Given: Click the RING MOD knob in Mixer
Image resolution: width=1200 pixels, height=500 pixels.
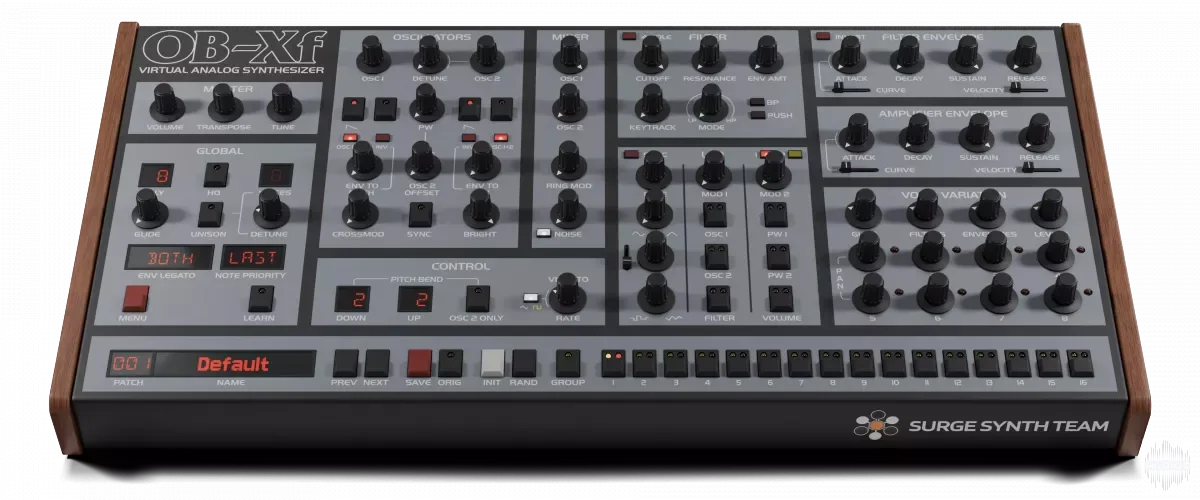Looking at the screenshot, I should point(569,160).
